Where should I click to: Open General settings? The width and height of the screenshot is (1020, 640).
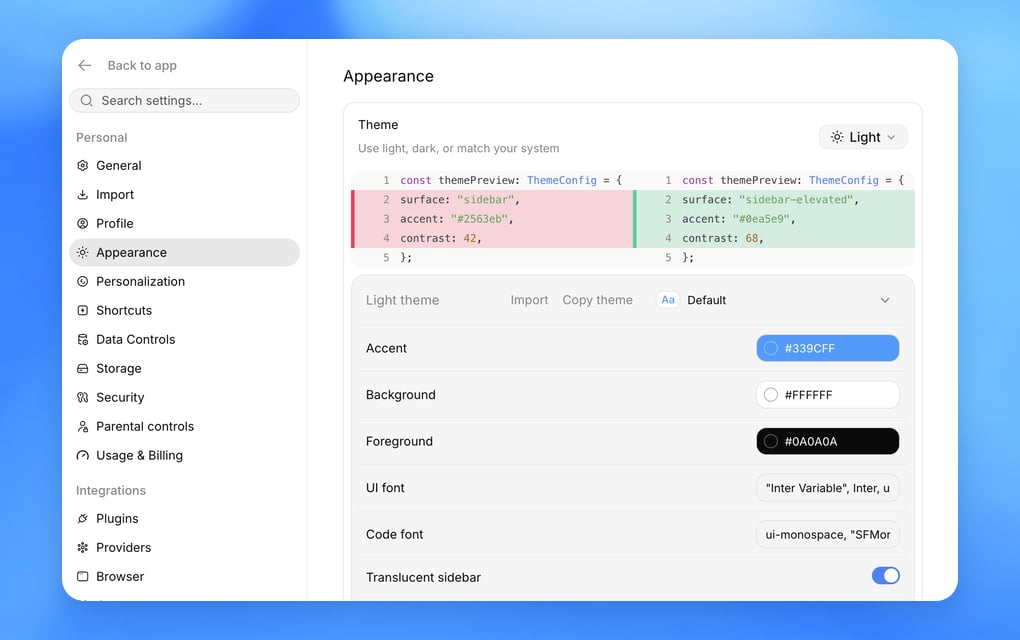(184, 165)
